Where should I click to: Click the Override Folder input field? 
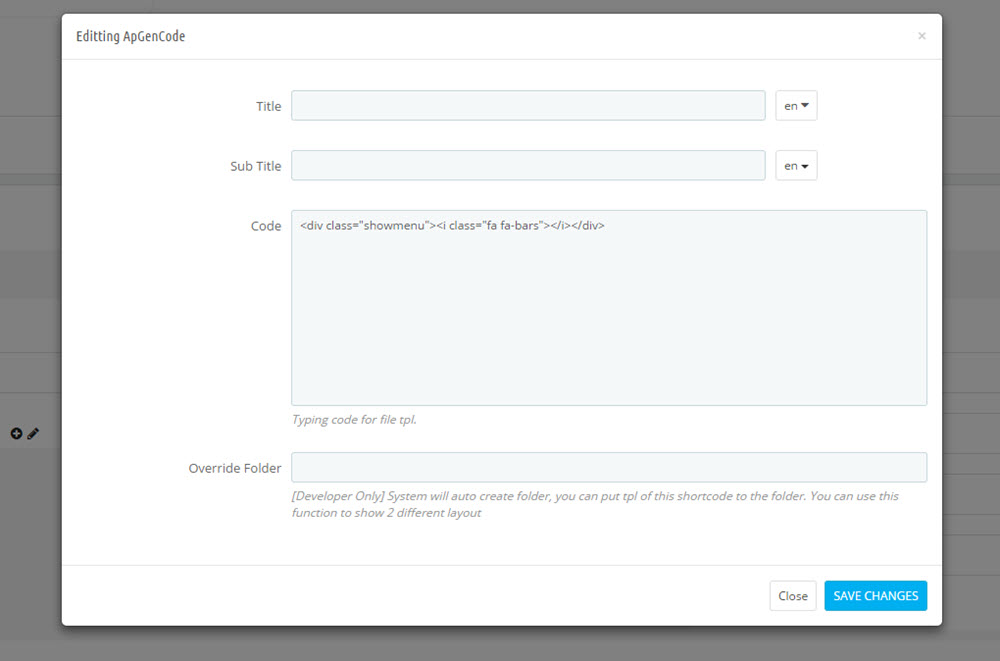point(609,467)
